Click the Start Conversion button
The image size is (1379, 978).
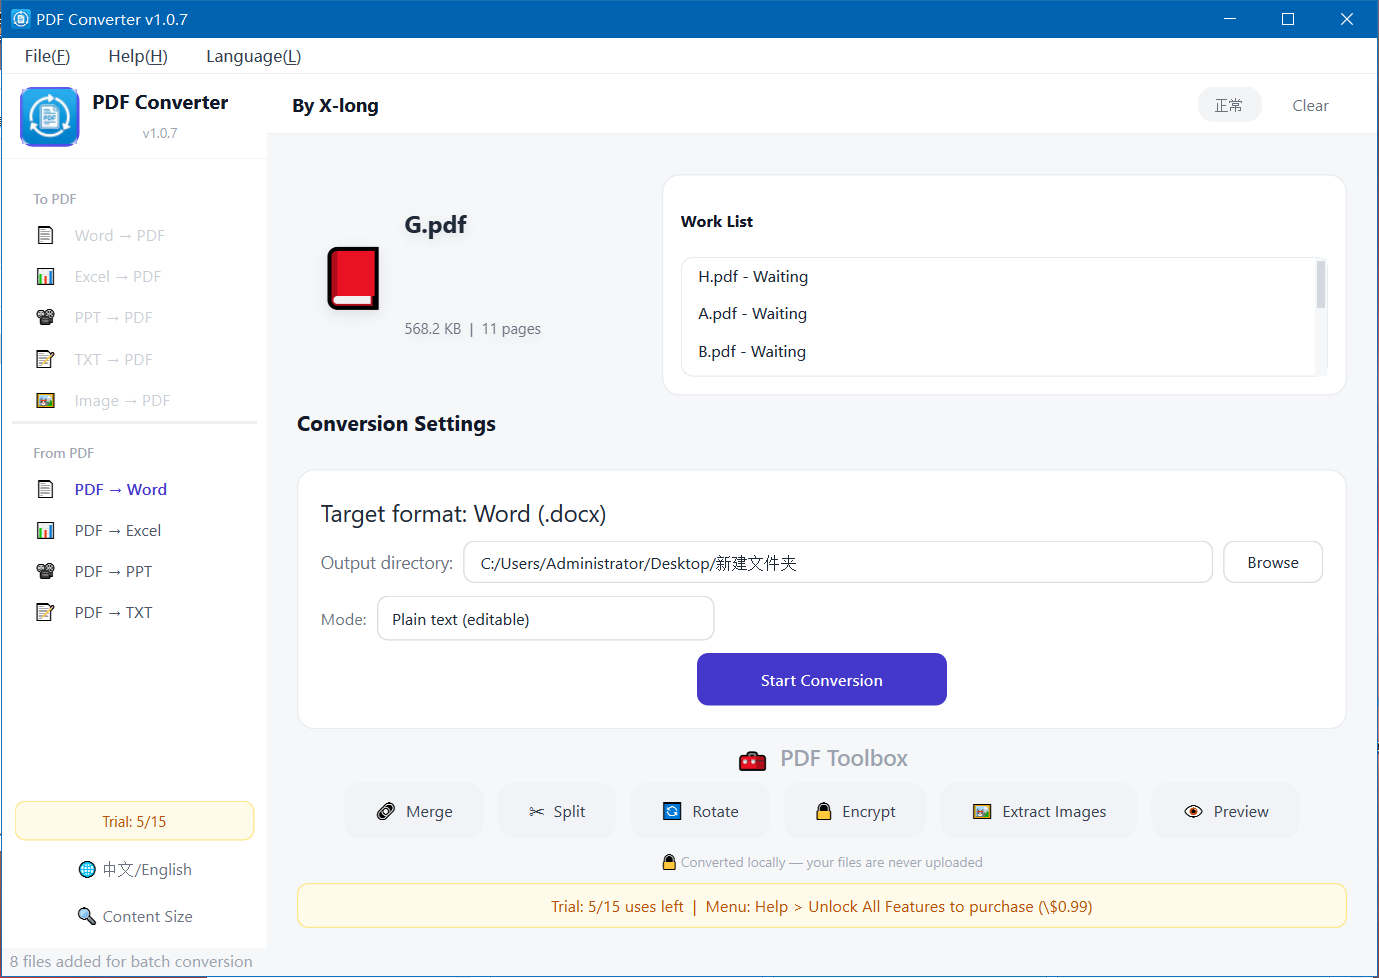[822, 680]
